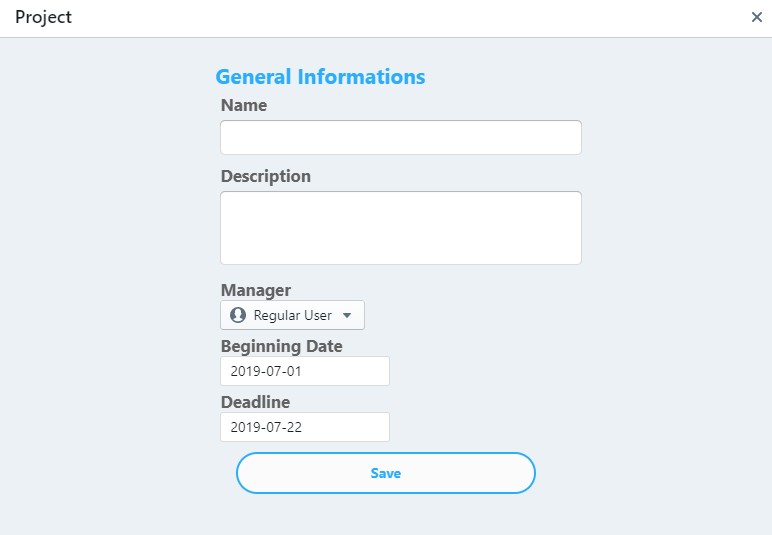The width and height of the screenshot is (772, 535).
Task: Click the Beginning Date label
Action: (x=282, y=346)
